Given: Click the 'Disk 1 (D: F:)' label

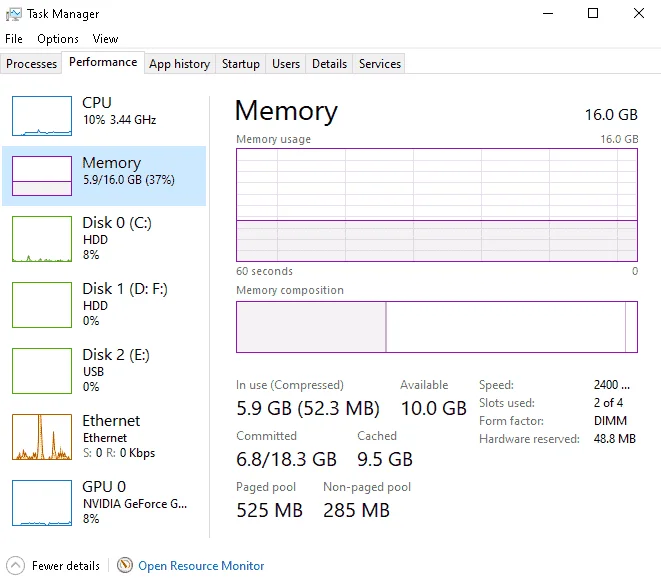Looking at the screenshot, I should [x=125, y=289].
